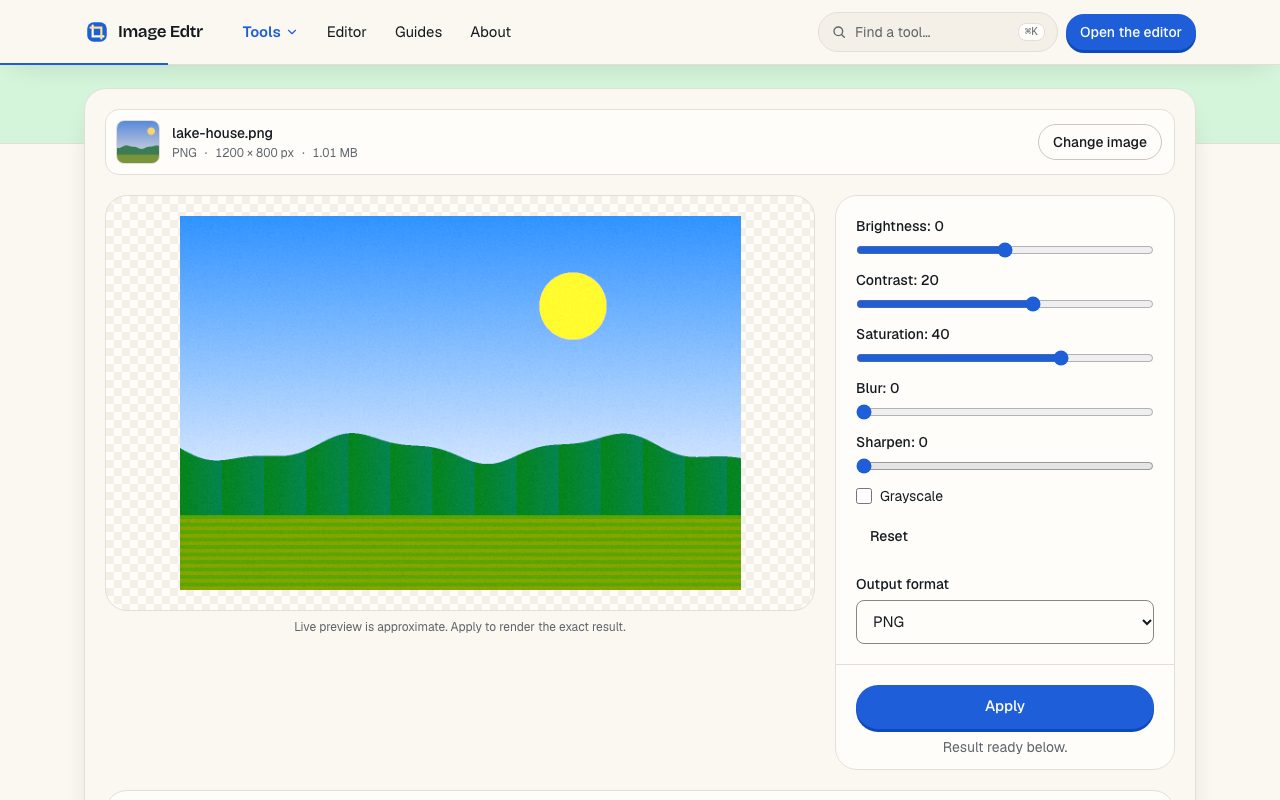The image size is (1280, 800).
Task: Open the Output format PNG dropdown
Action: pyautogui.click(x=1005, y=622)
